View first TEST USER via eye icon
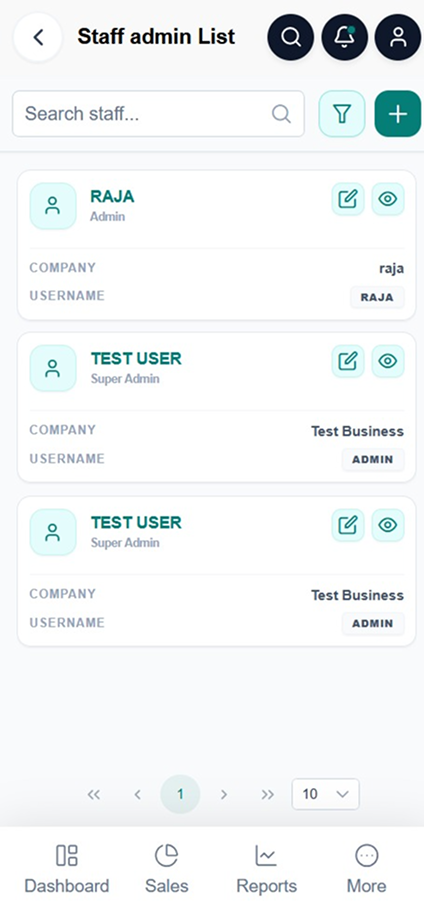 click(388, 362)
